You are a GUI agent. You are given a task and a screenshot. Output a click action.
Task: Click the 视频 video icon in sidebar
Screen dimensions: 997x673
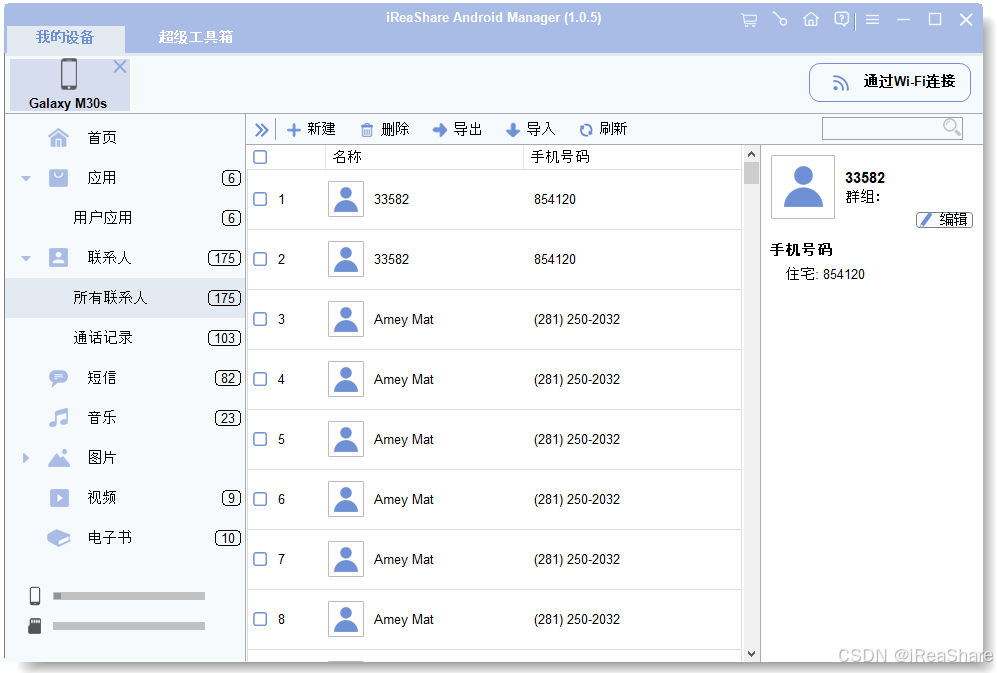coord(59,497)
